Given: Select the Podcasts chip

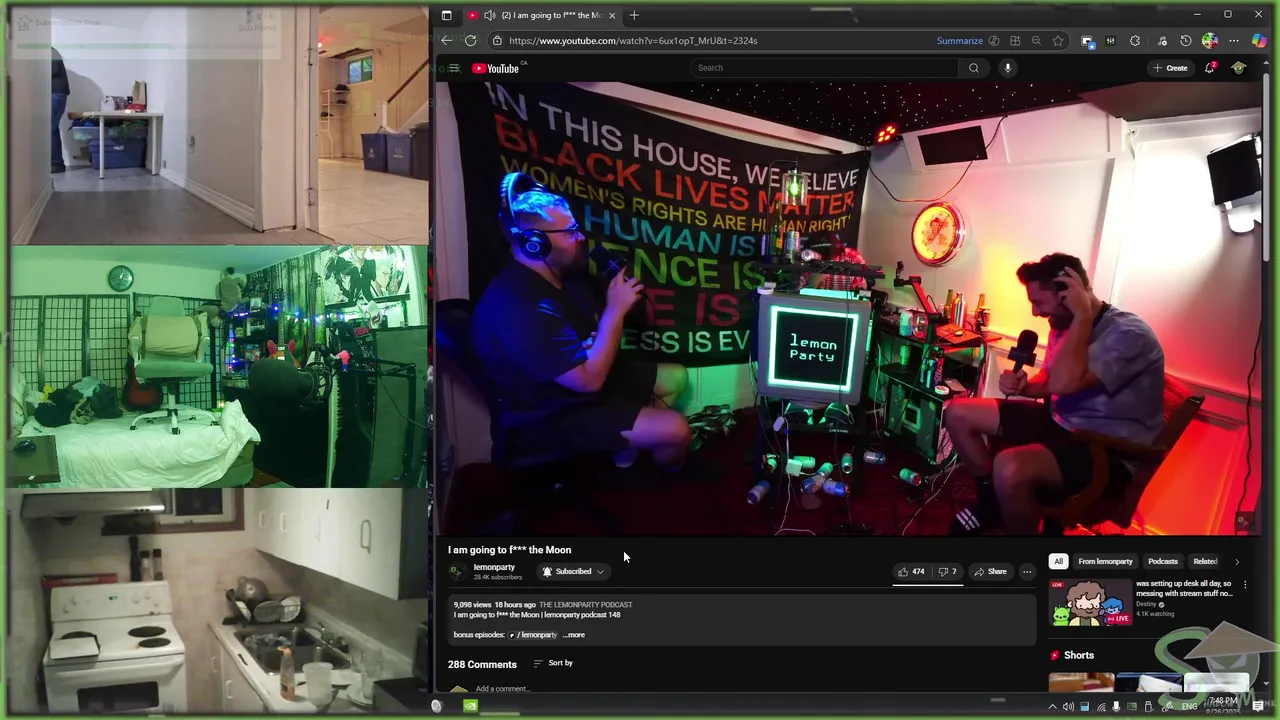Looking at the screenshot, I should tap(1162, 561).
